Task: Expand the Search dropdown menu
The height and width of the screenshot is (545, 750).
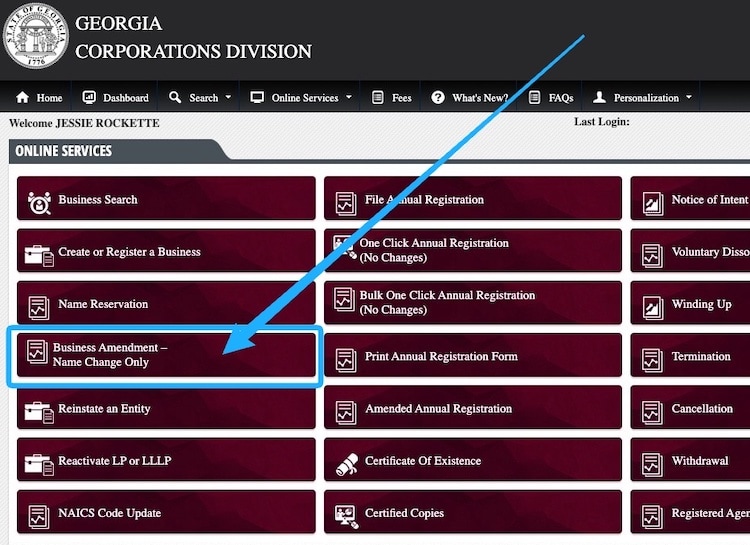Action: pyautogui.click(x=200, y=98)
